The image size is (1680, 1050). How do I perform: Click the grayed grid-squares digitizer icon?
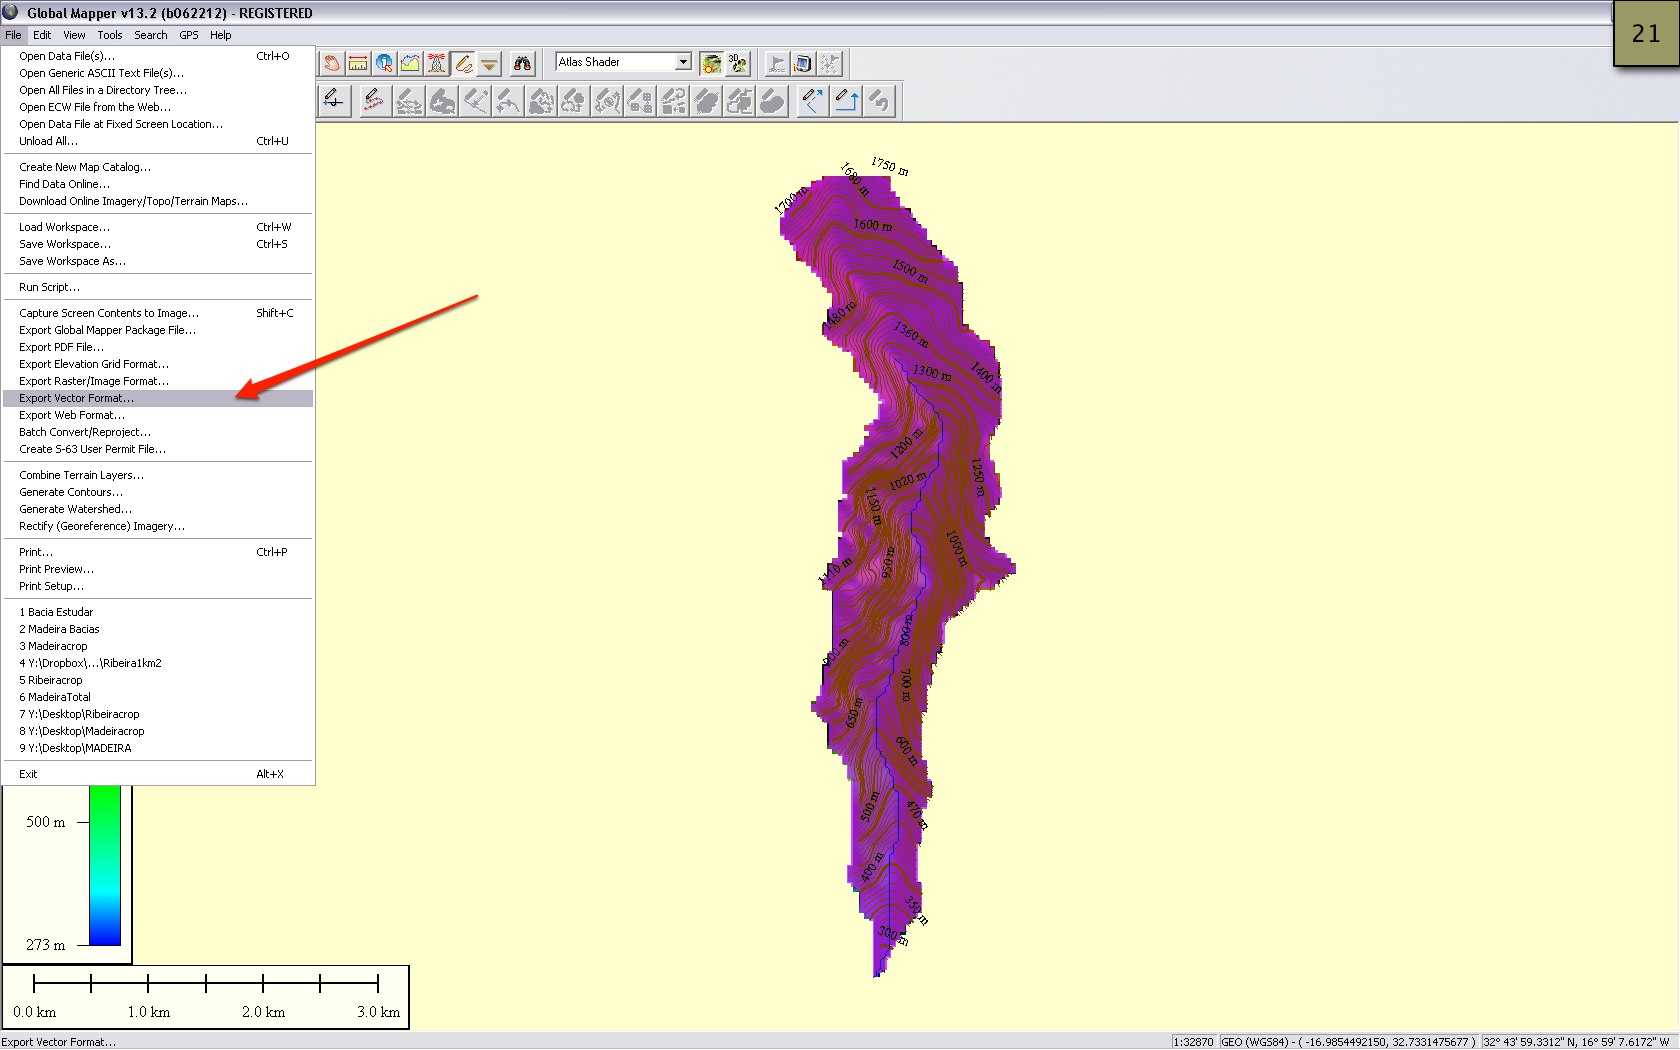point(640,101)
